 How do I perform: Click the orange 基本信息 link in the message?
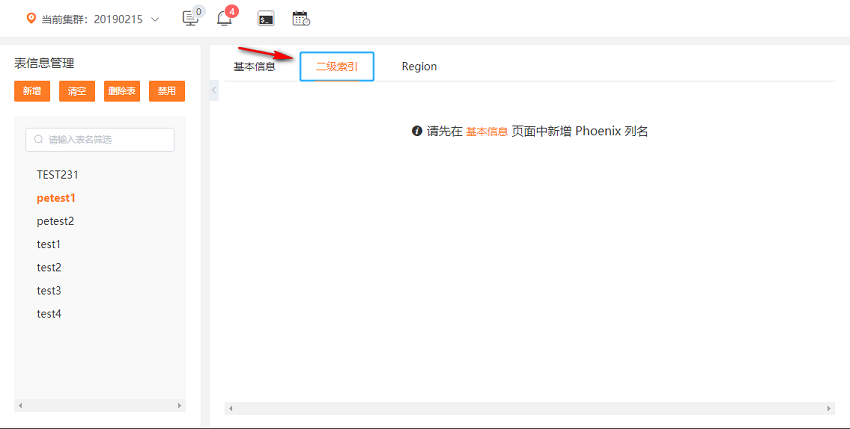click(487, 131)
